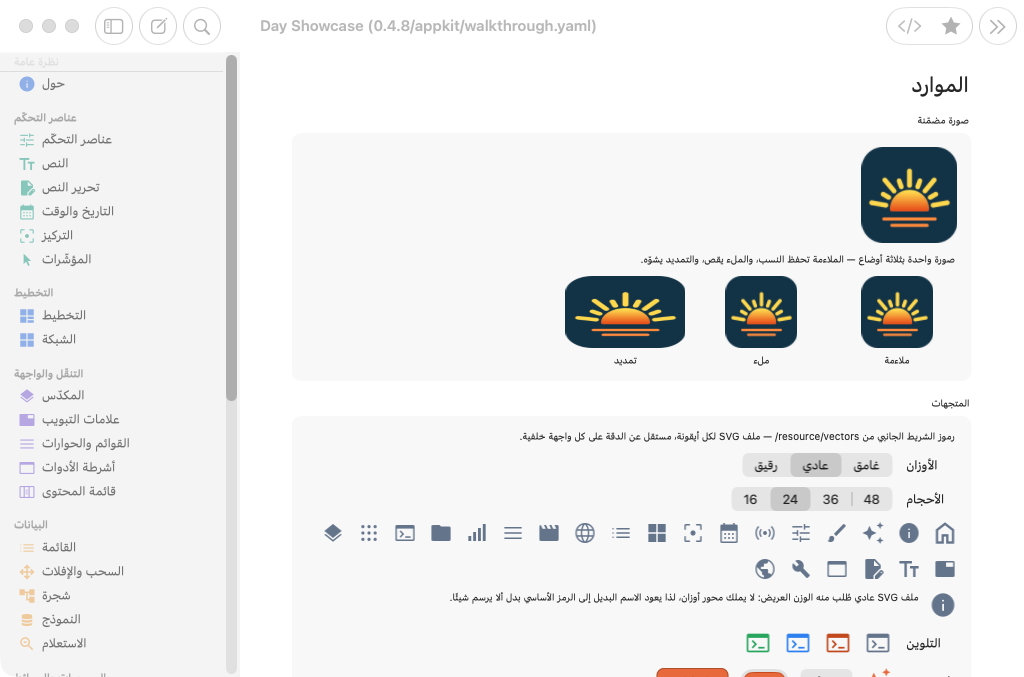Image resolution: width=1024 pixels, height=677 pixels.
Task: Select the غامق weight segment
Action: (866, 465)
